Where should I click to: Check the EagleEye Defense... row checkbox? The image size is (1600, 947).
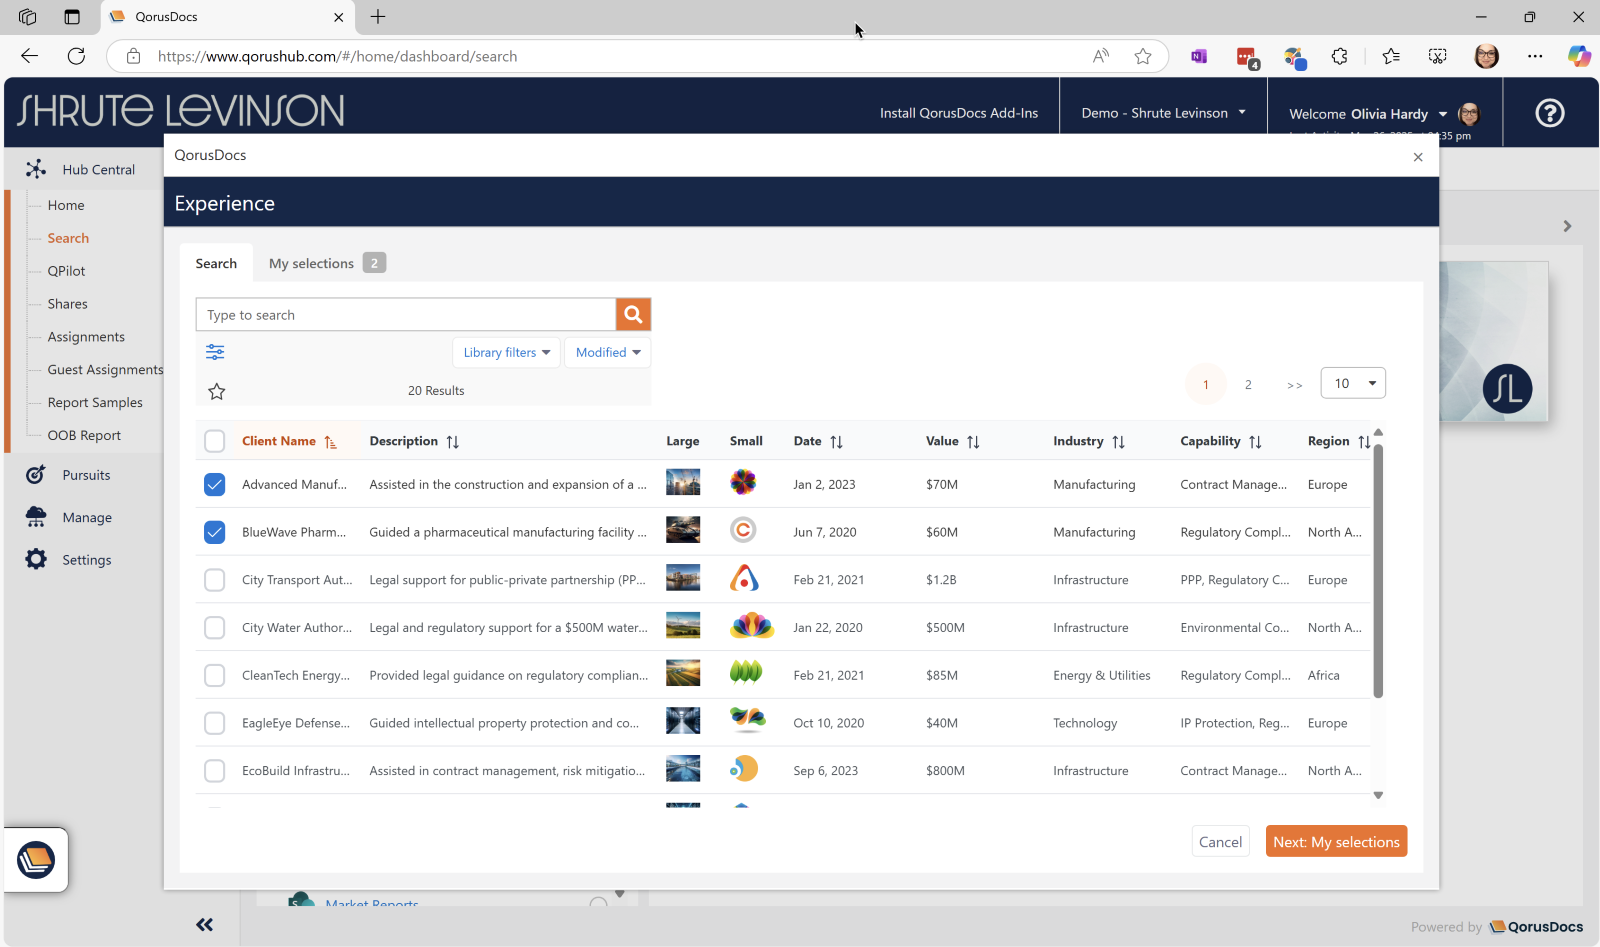click(x=215, y=723)
